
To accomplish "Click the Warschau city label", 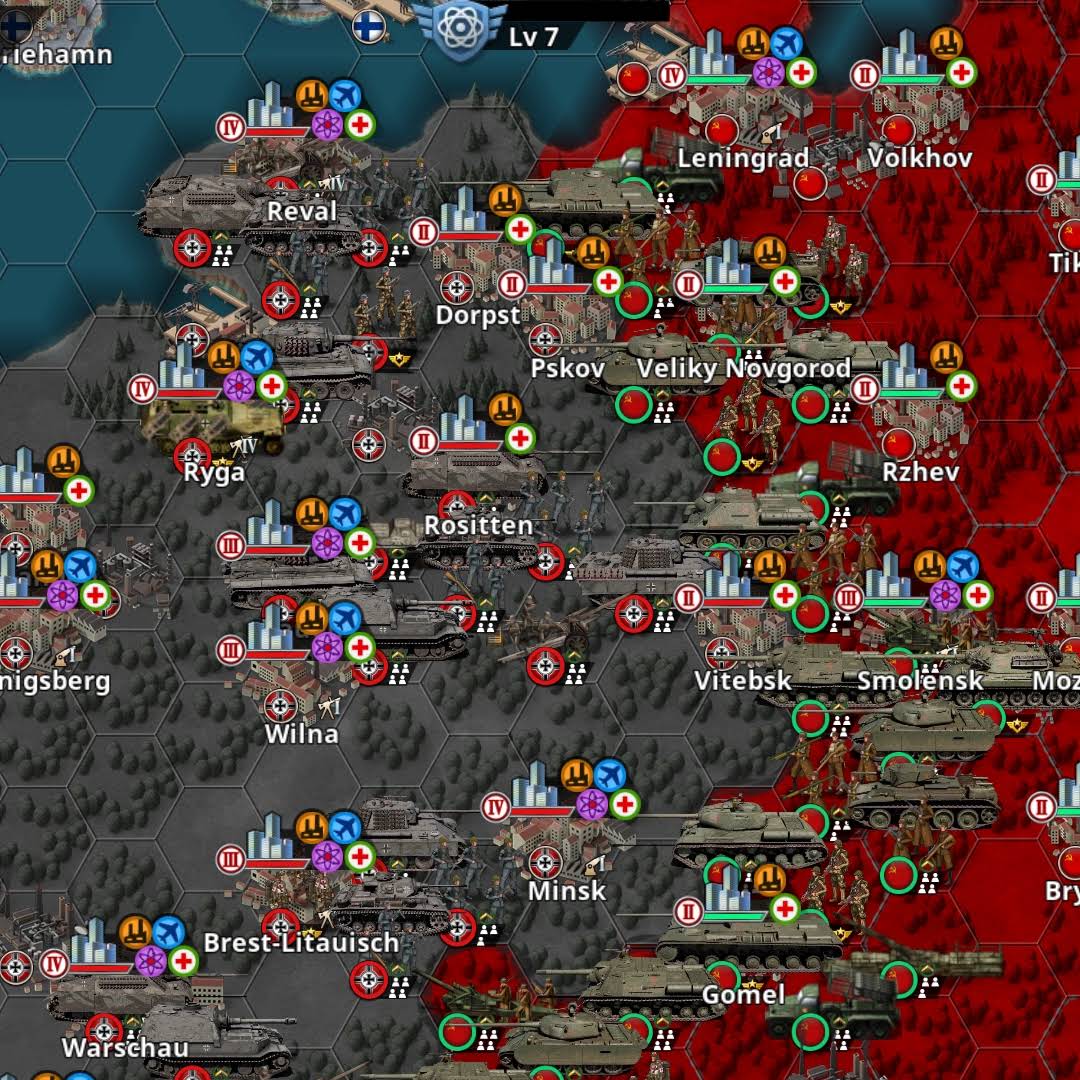I will tap(125, 1048).
